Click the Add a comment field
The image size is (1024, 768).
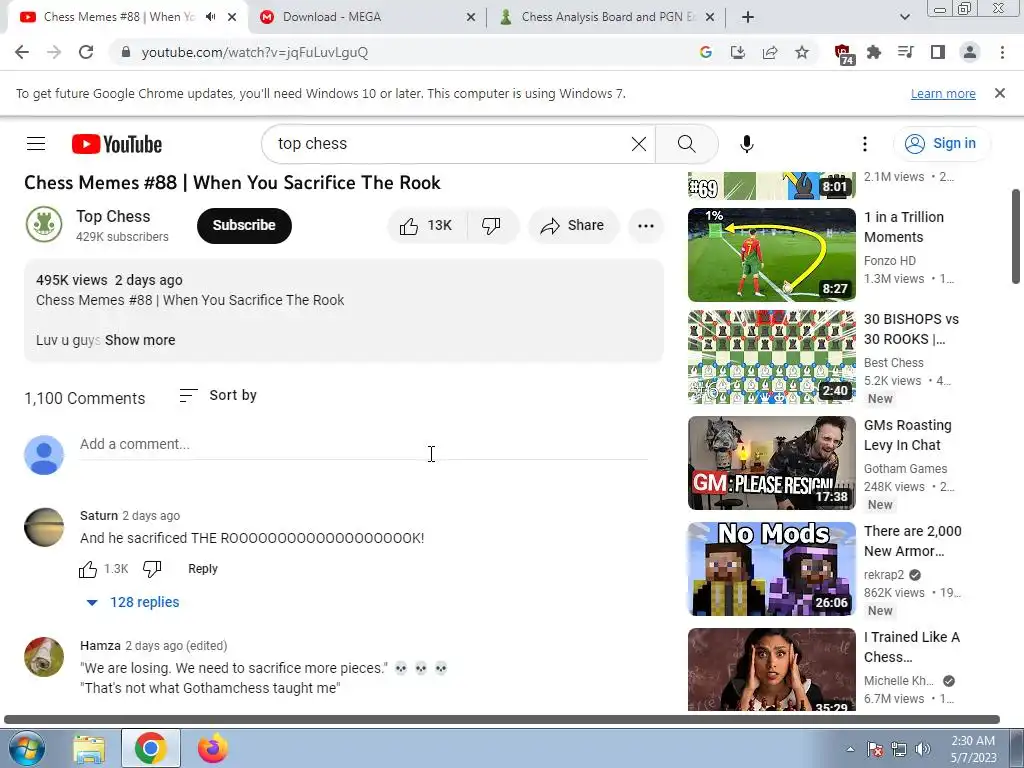pyautogui.click(x=363, y=445)
